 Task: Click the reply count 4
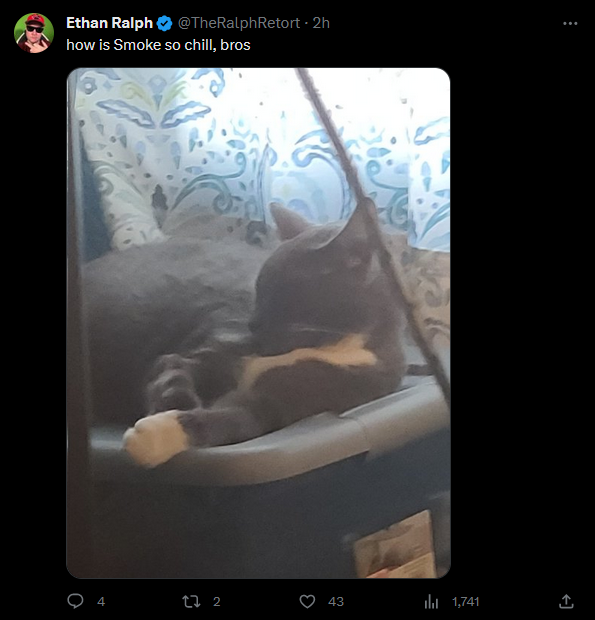pyautogui.click(x=101, y=602)
